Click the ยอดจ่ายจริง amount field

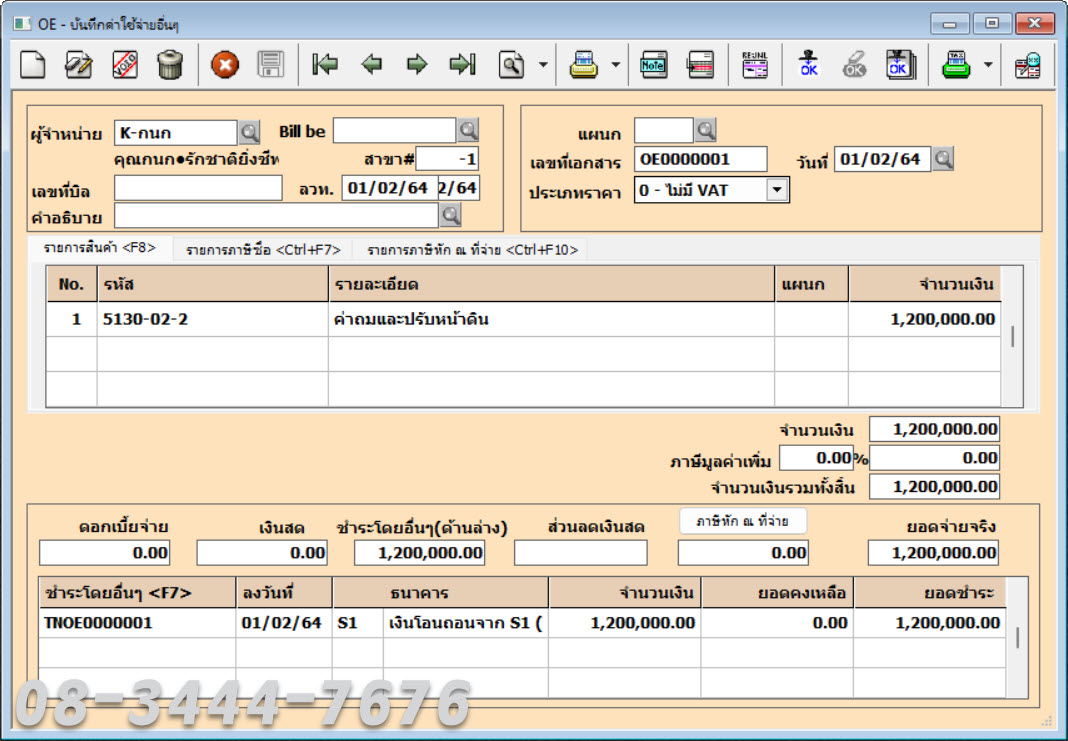[x=933, y=553]
